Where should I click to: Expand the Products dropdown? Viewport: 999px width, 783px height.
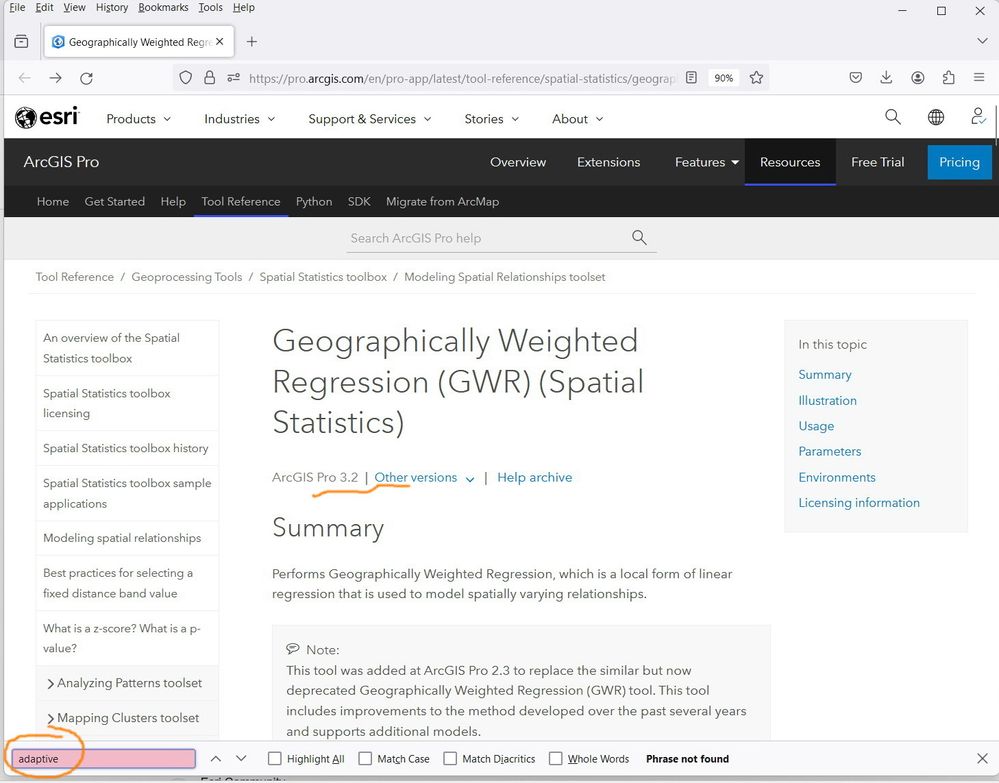pos(138,119)
